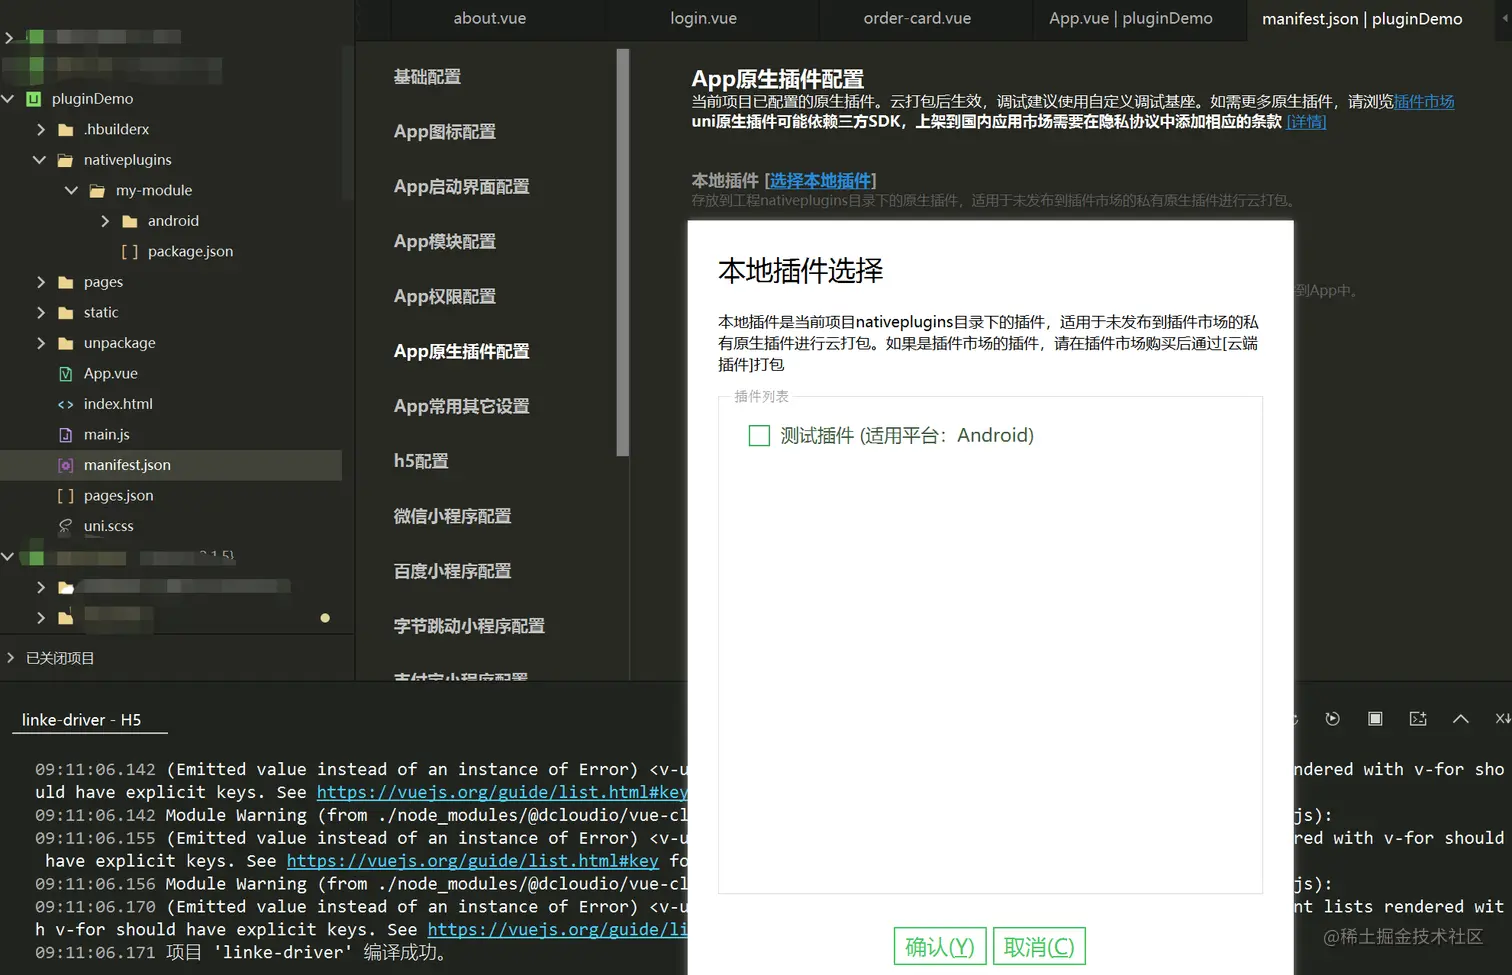Open App权限配置 section

pos(445,297)
